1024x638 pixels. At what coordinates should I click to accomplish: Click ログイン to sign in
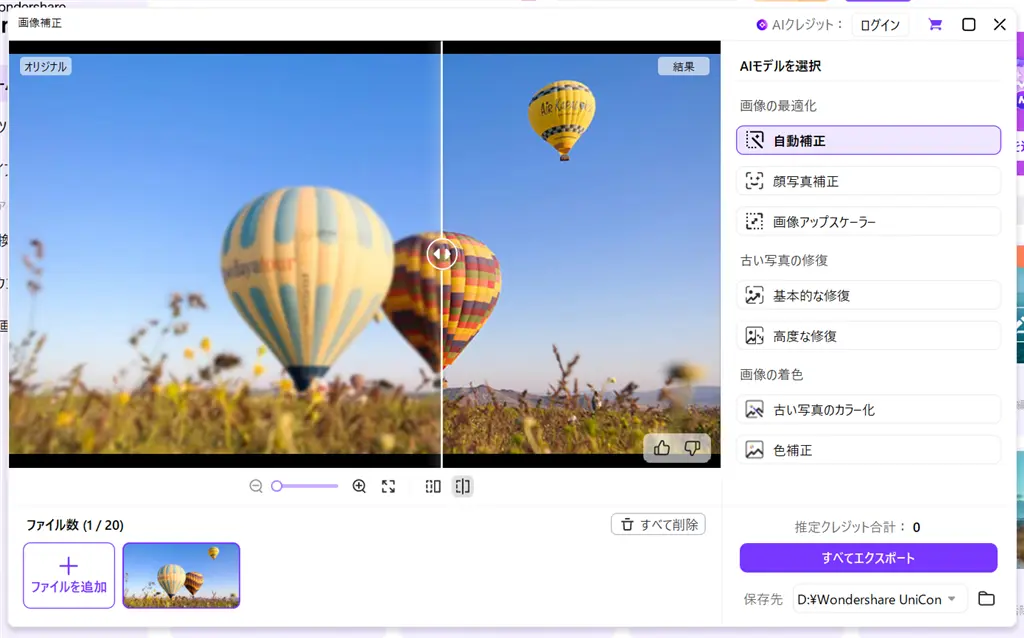coord(879,24)
